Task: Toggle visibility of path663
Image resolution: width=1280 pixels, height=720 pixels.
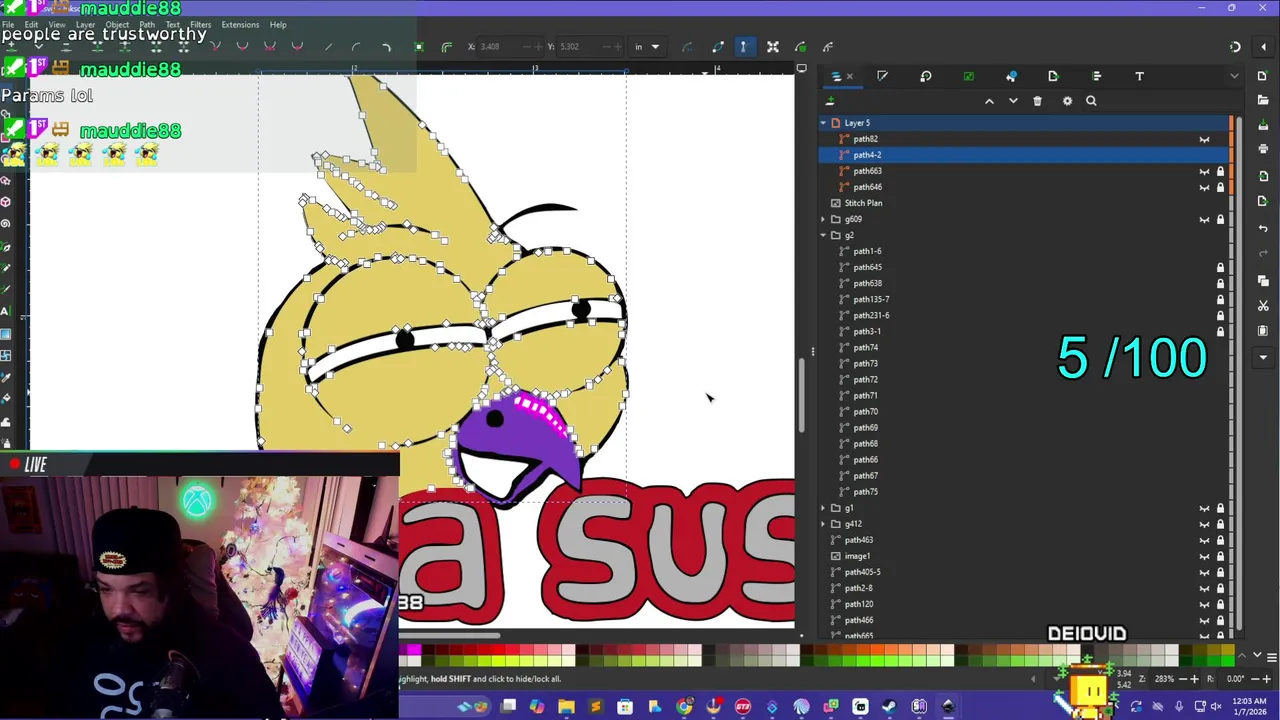Action: pyautogui.click(x=1204, y=171)
